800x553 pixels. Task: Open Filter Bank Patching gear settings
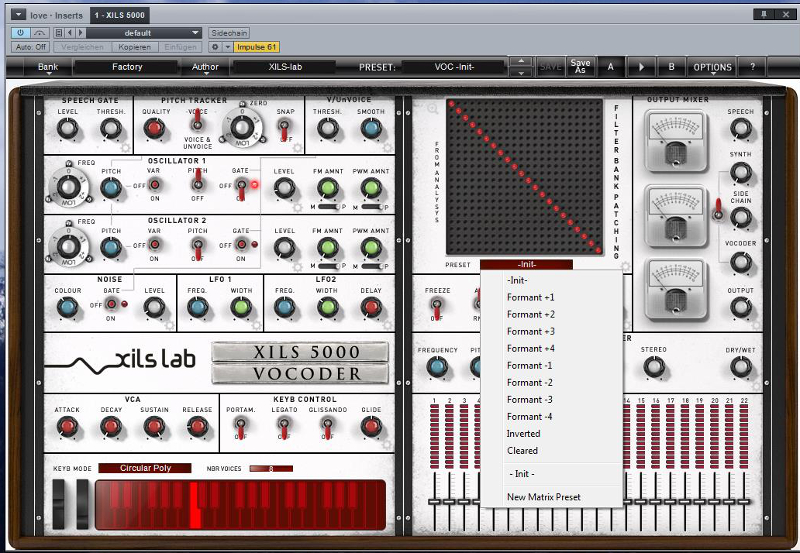point(624,266)
